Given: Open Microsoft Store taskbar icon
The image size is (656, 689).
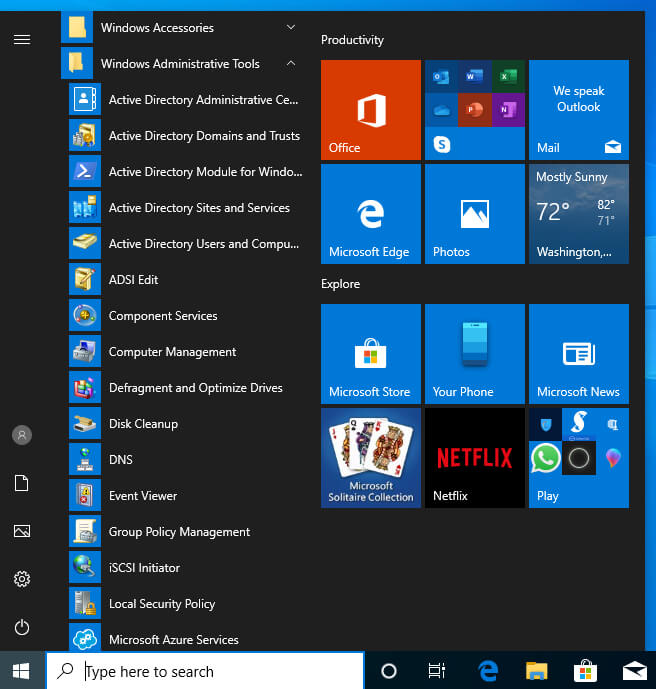Looking at the screenshot, I should [585, 671].
